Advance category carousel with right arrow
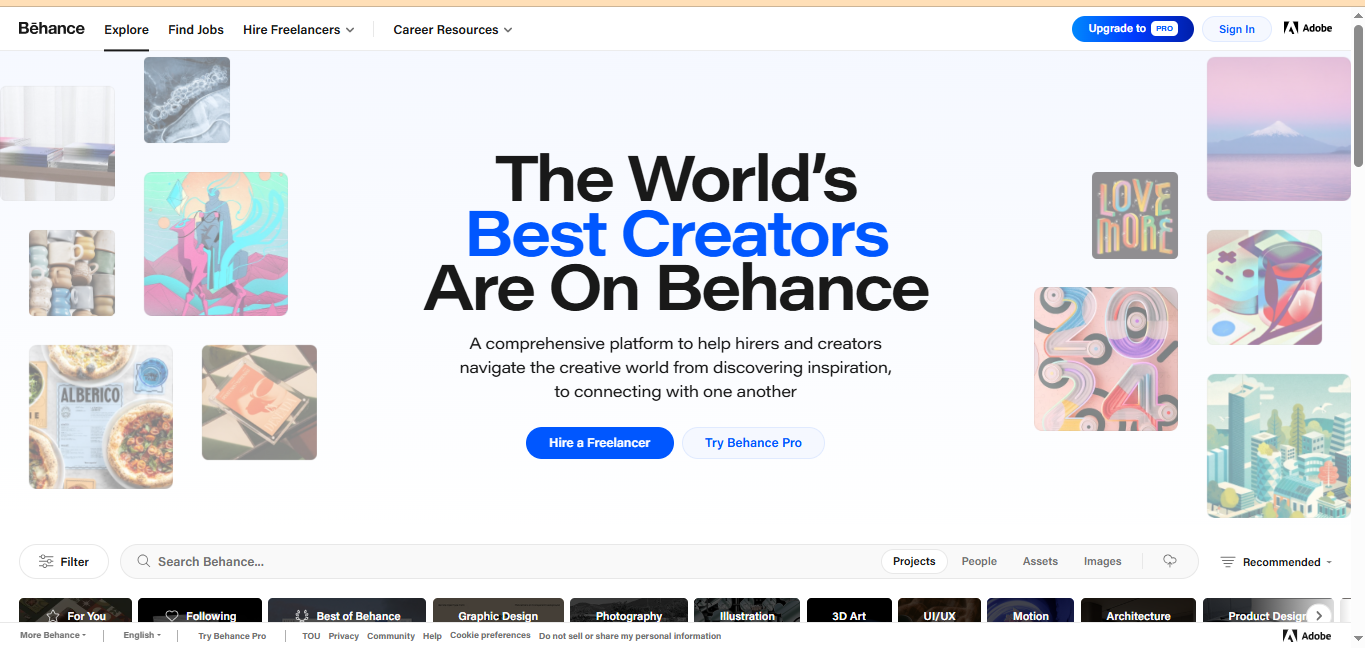The width and height of the screenshot is (1365, 648). pos(1320,615)
